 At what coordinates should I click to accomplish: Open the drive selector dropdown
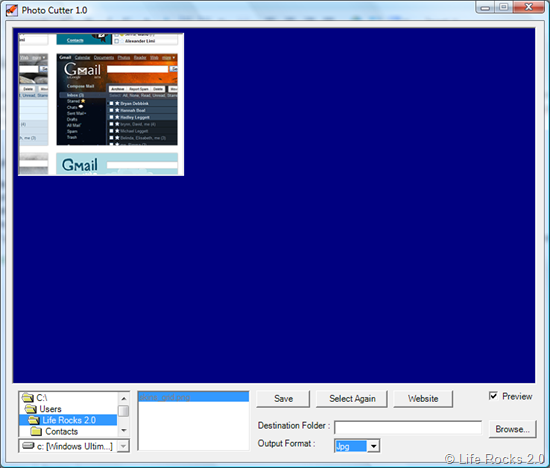tap(123, 446)
